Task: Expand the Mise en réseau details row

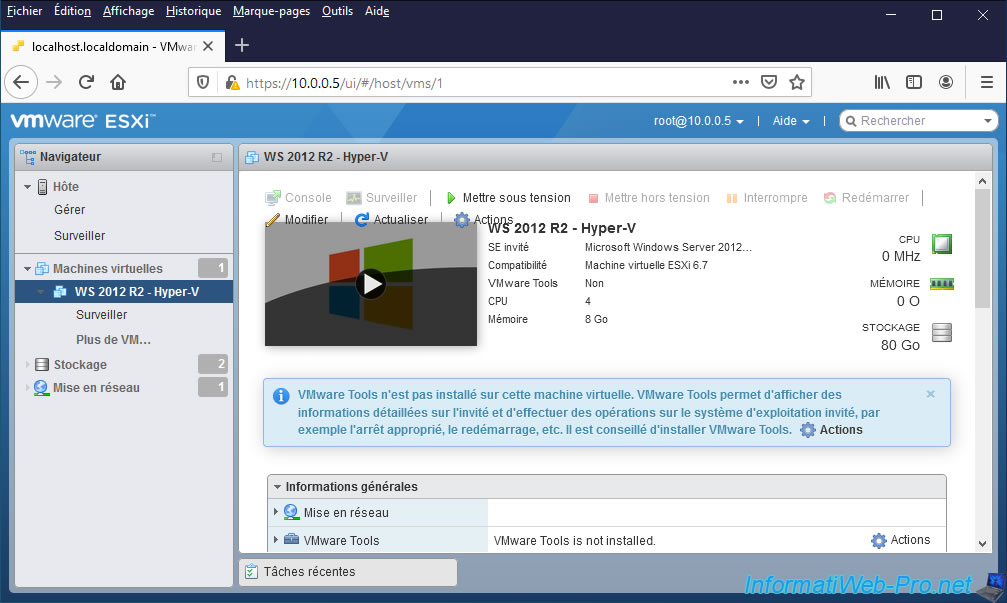Action: click(x=276, y=512)
